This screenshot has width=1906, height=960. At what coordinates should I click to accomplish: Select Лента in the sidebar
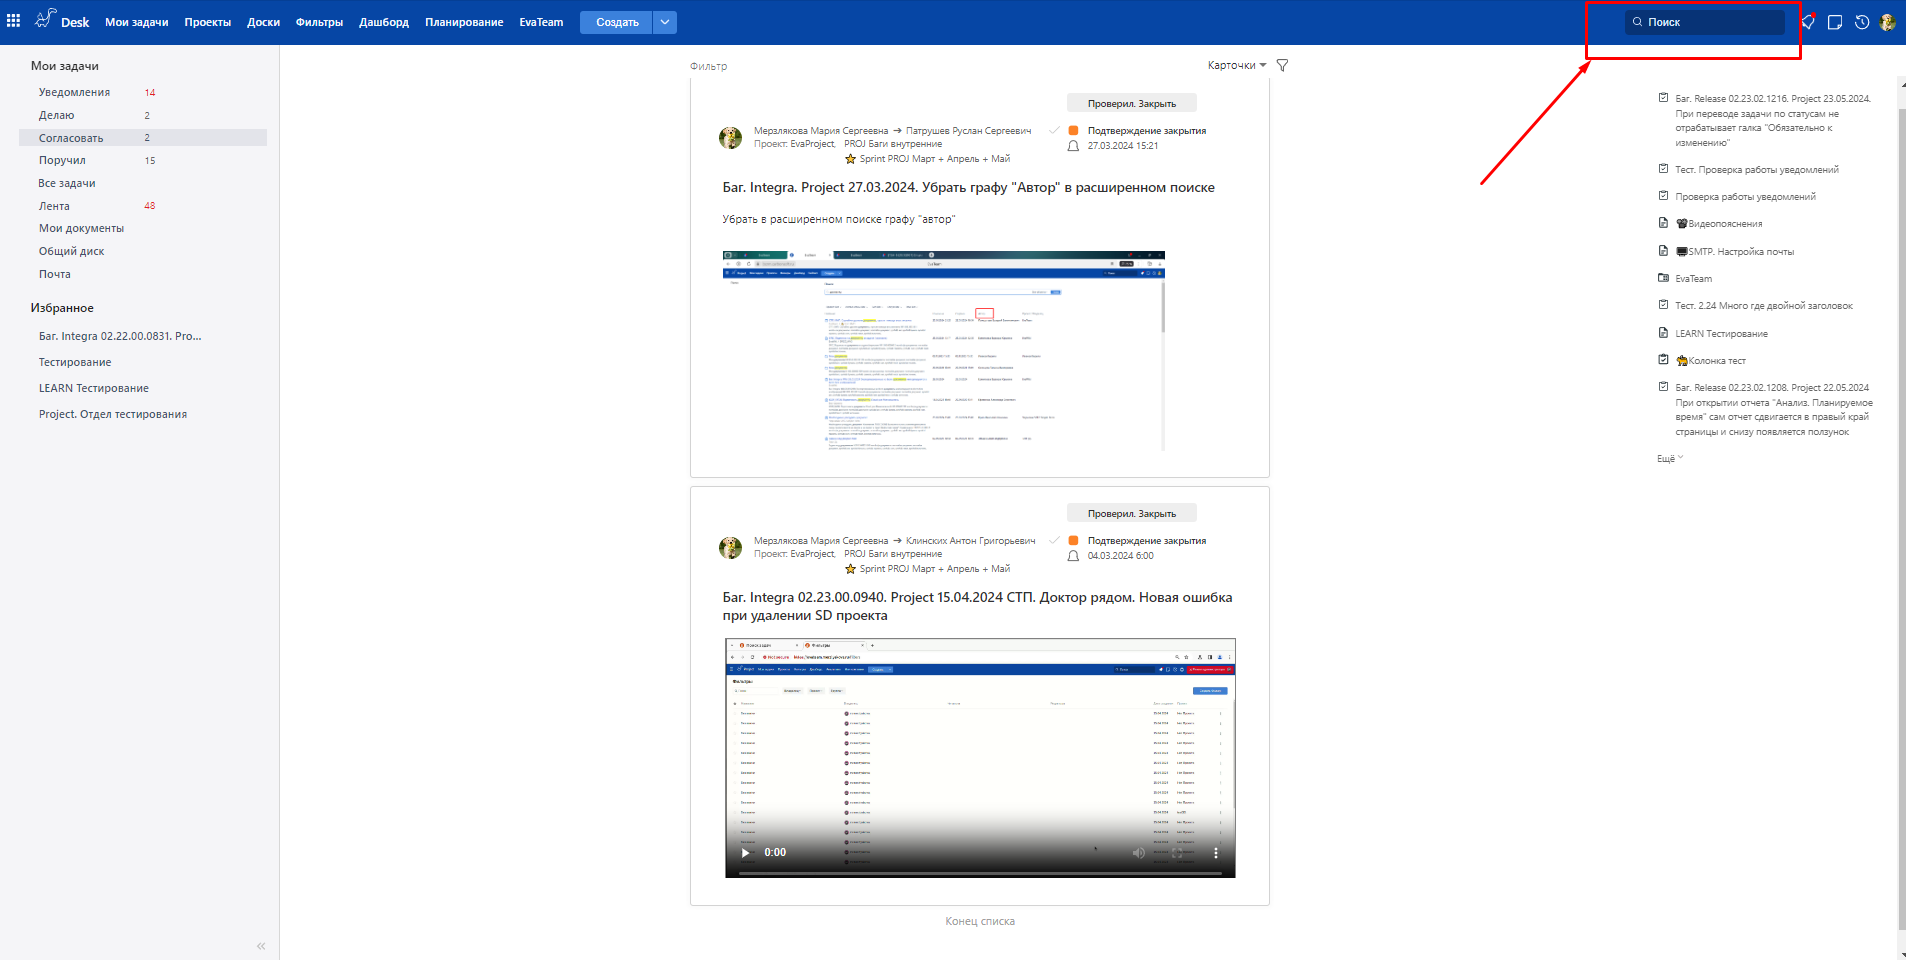tap(55, 206)
